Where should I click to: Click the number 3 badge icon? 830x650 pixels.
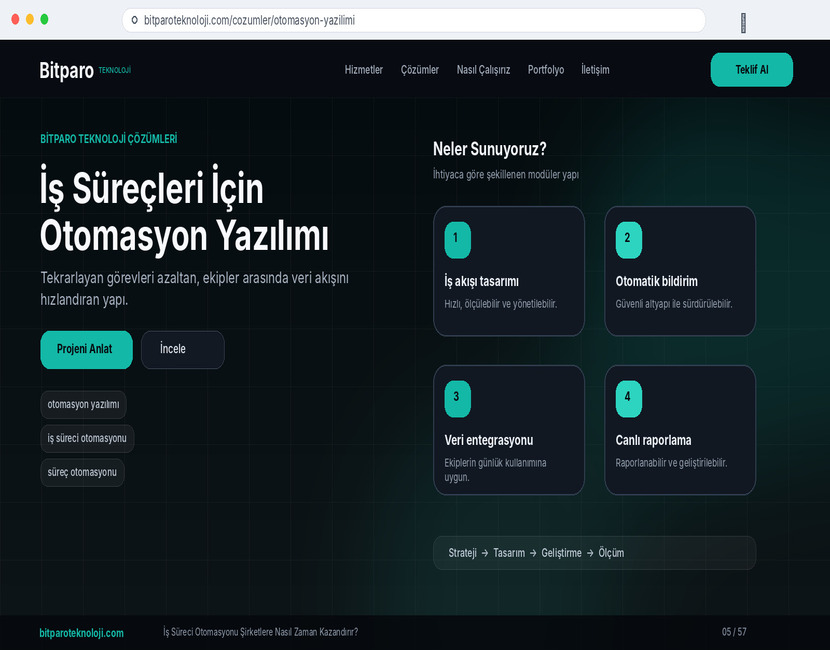point(457,399)
